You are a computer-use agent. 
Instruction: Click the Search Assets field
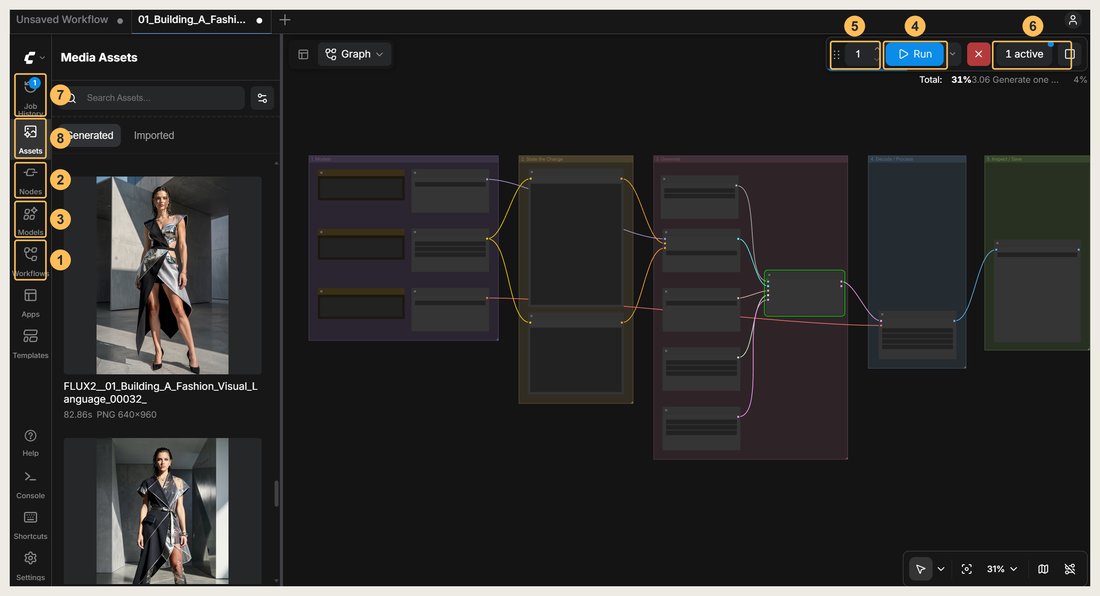[x=153, y=97]
